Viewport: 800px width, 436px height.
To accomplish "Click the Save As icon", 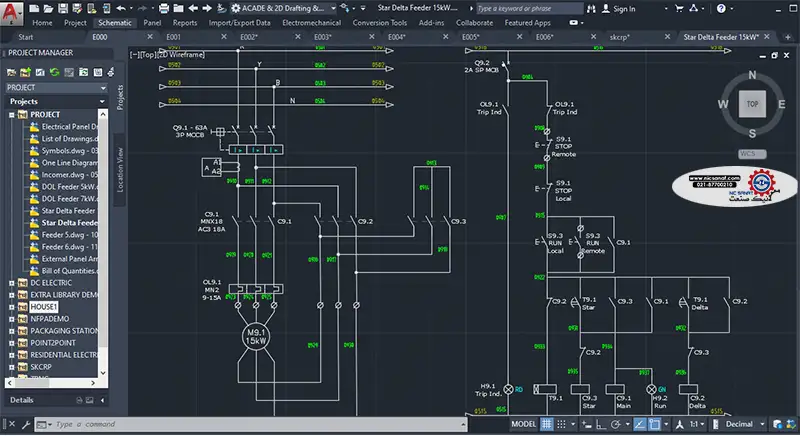I will click(x=78, y=8).
